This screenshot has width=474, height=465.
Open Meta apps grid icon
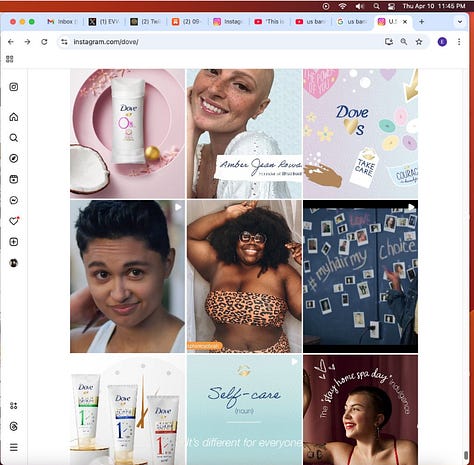14,406
